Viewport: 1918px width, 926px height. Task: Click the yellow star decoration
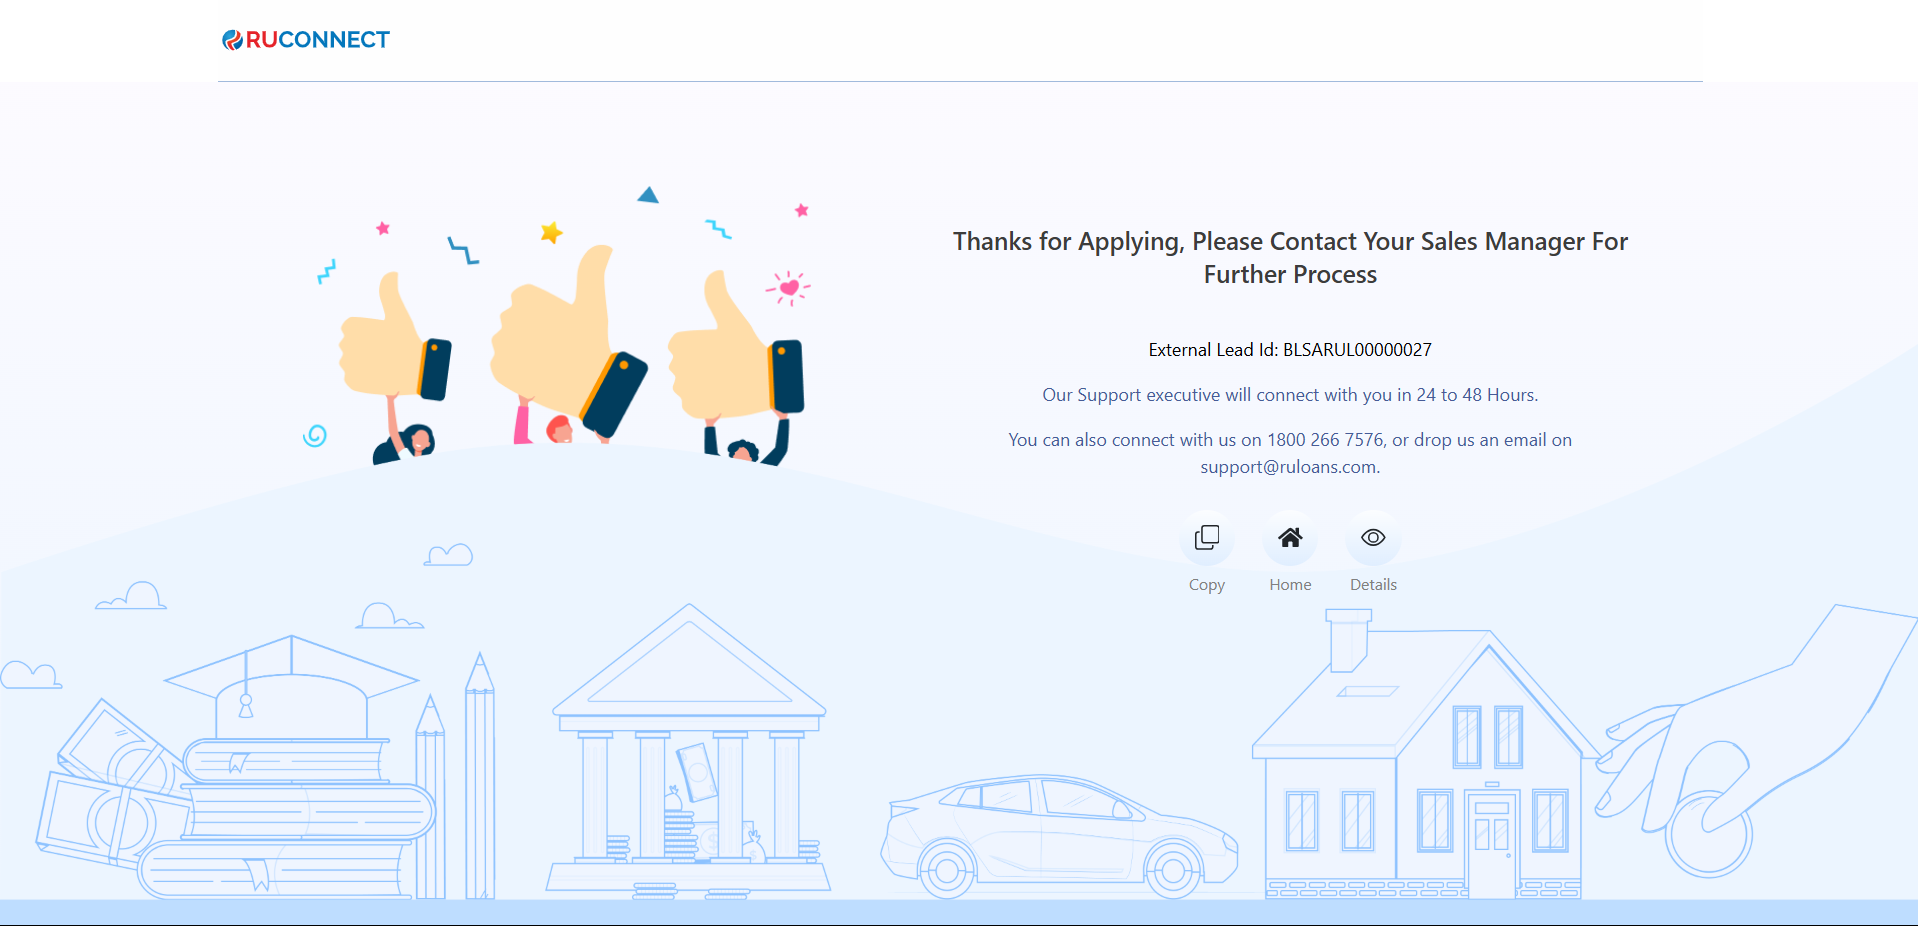click(551, 233)
